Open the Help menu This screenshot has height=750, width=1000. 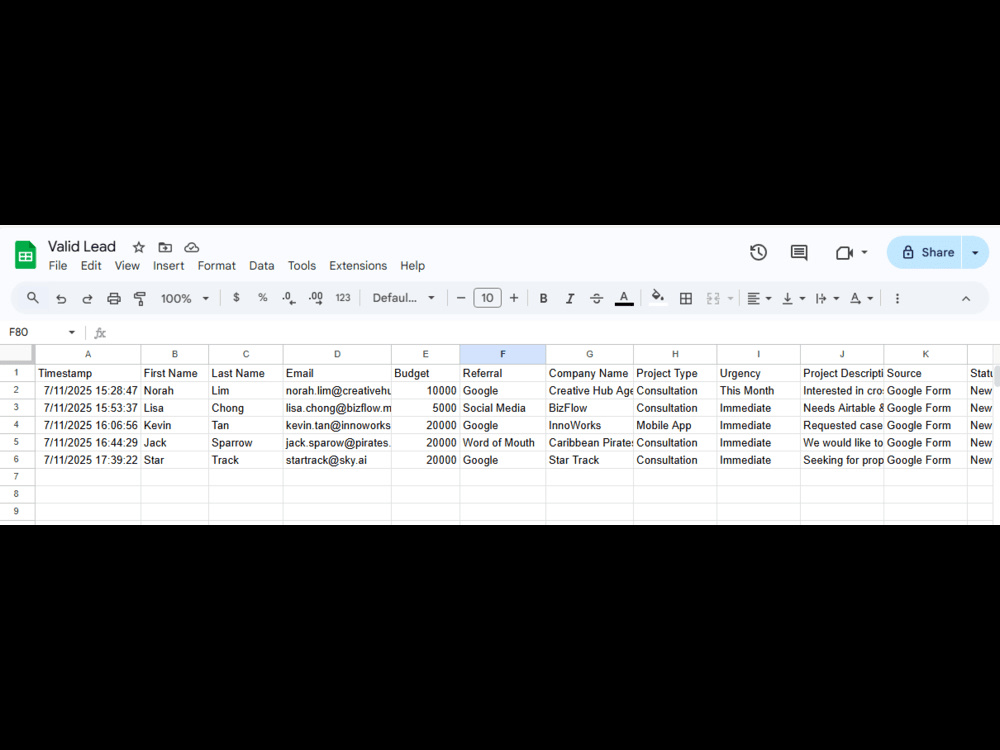click(413, 266)
